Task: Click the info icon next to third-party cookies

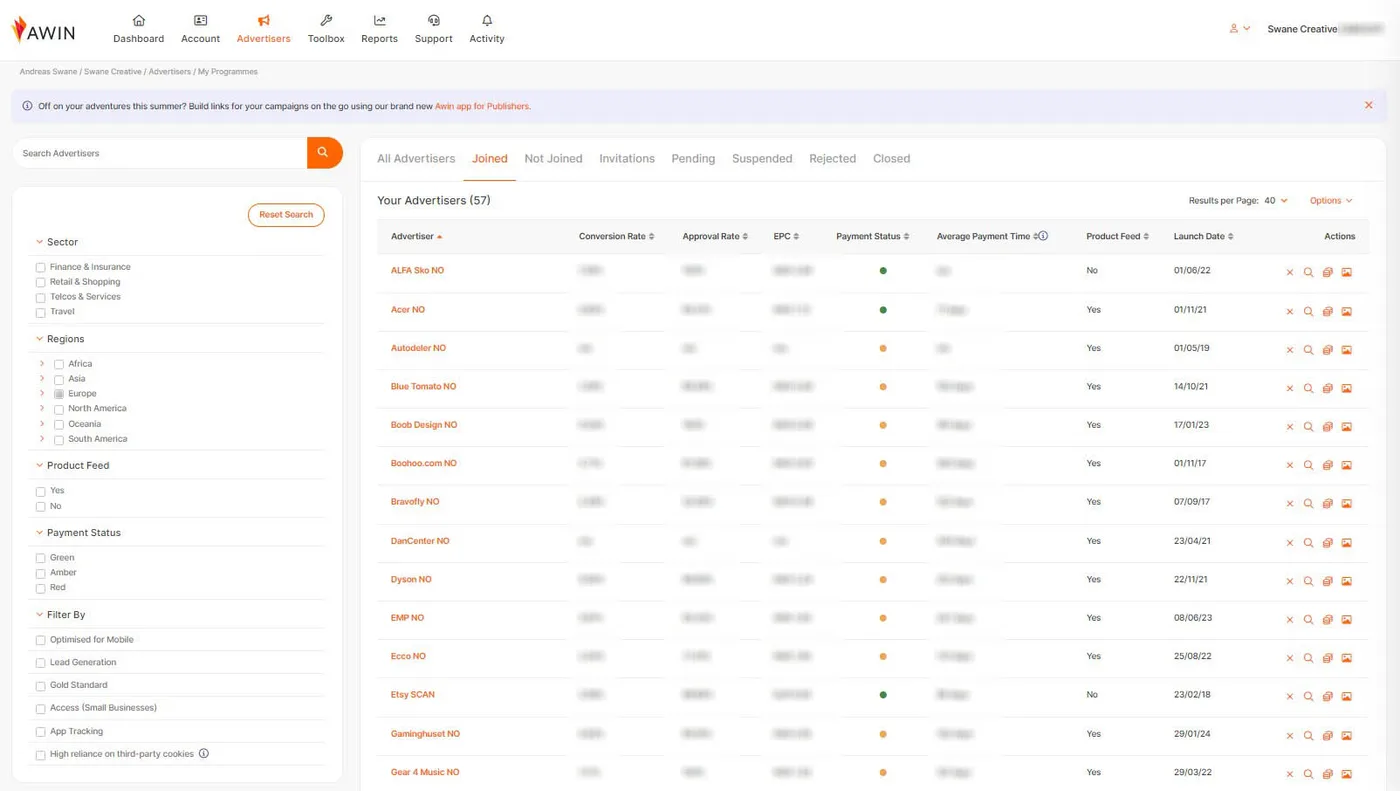Action: pos(204,754)
